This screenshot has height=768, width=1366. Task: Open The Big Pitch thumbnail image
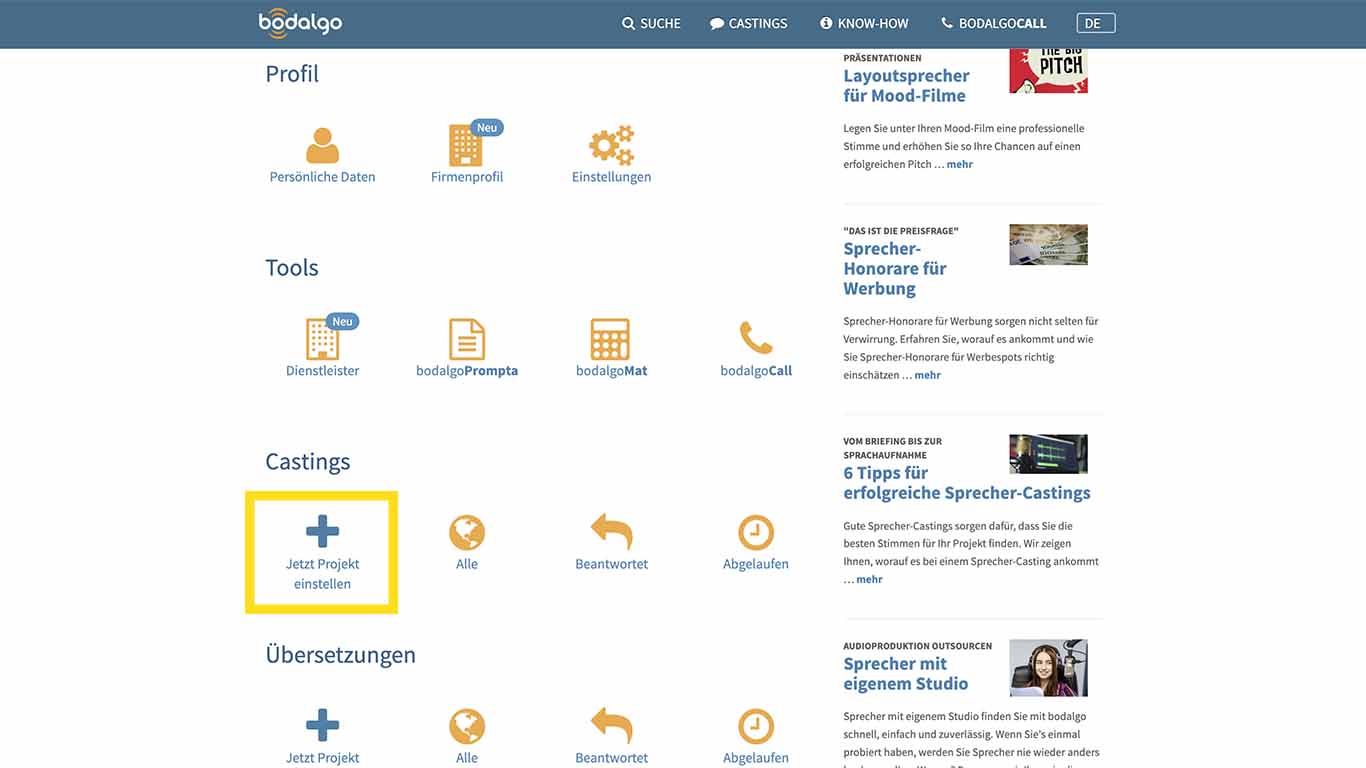coord(1048,71)
